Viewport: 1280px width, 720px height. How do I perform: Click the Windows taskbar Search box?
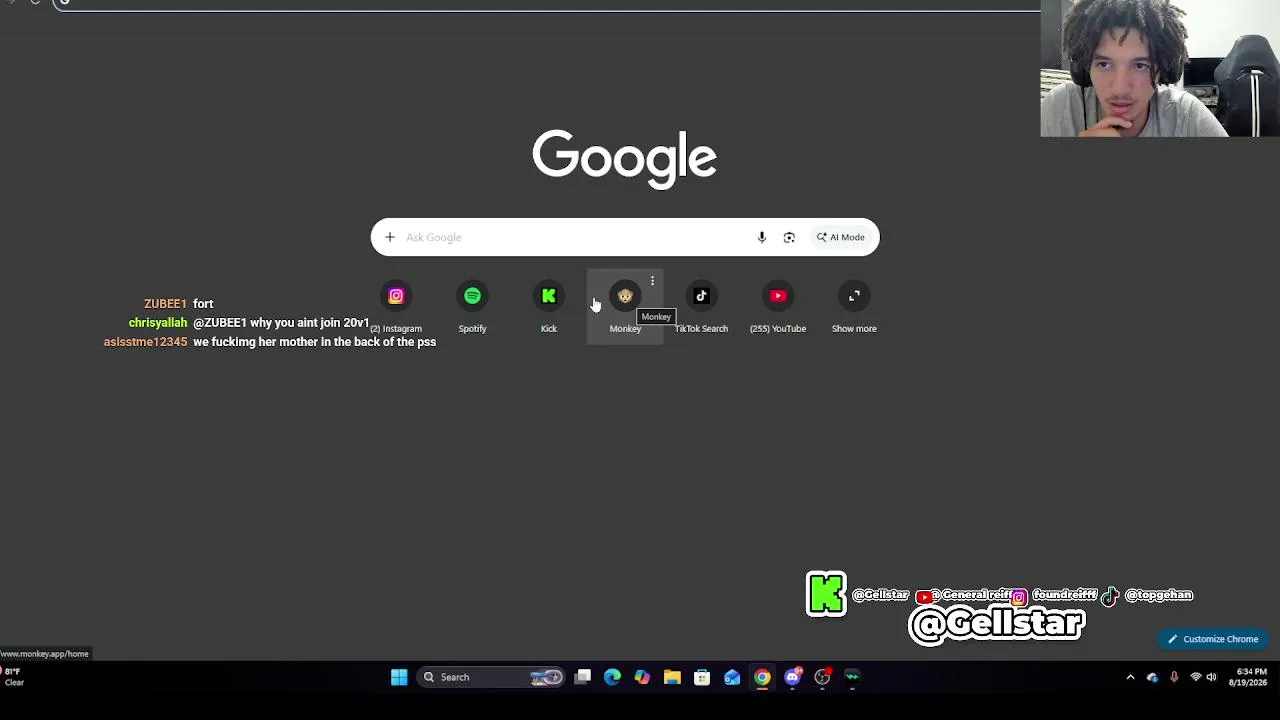pos(491,677)
